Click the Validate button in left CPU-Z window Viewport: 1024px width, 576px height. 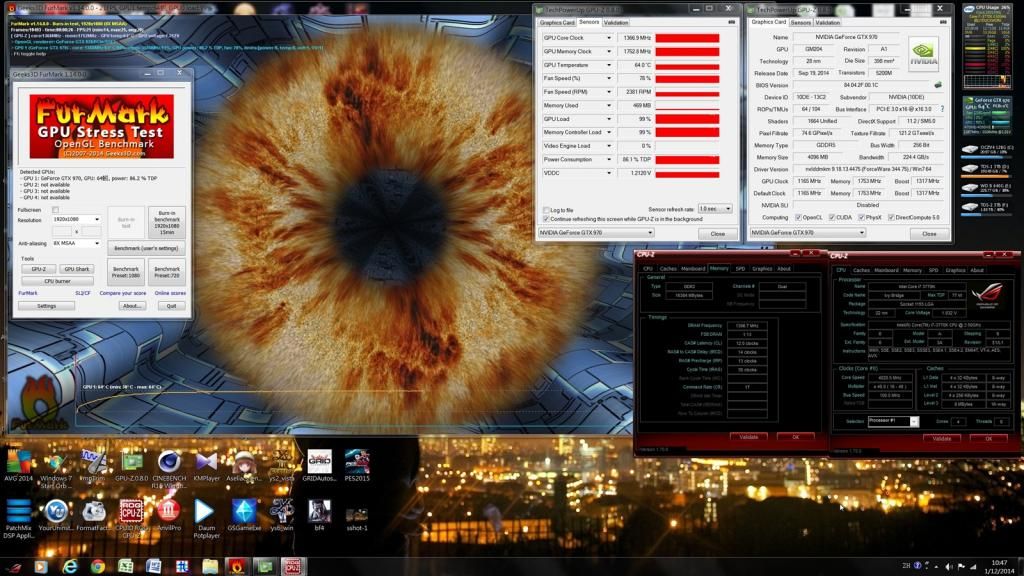tap(748, 437)
